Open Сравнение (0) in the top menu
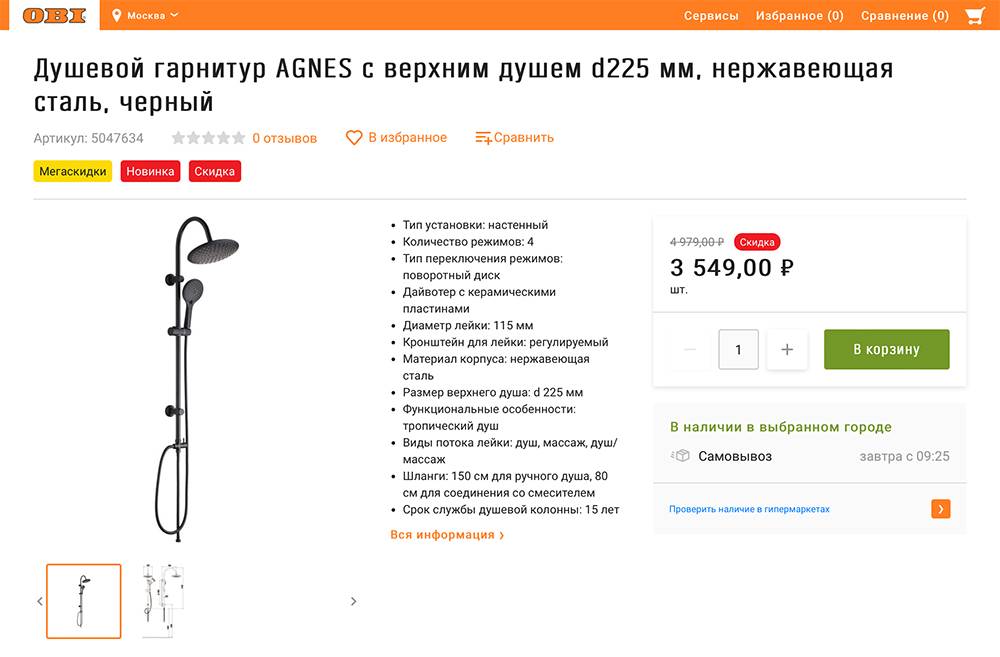 click(905, 16)
